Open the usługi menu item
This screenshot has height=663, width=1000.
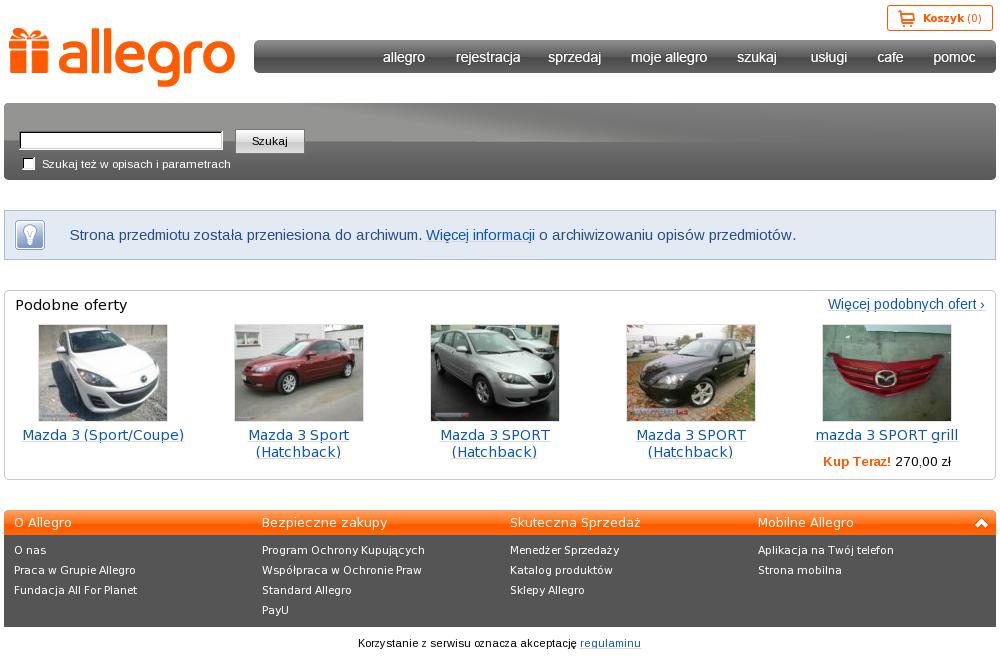click(828, 57)
